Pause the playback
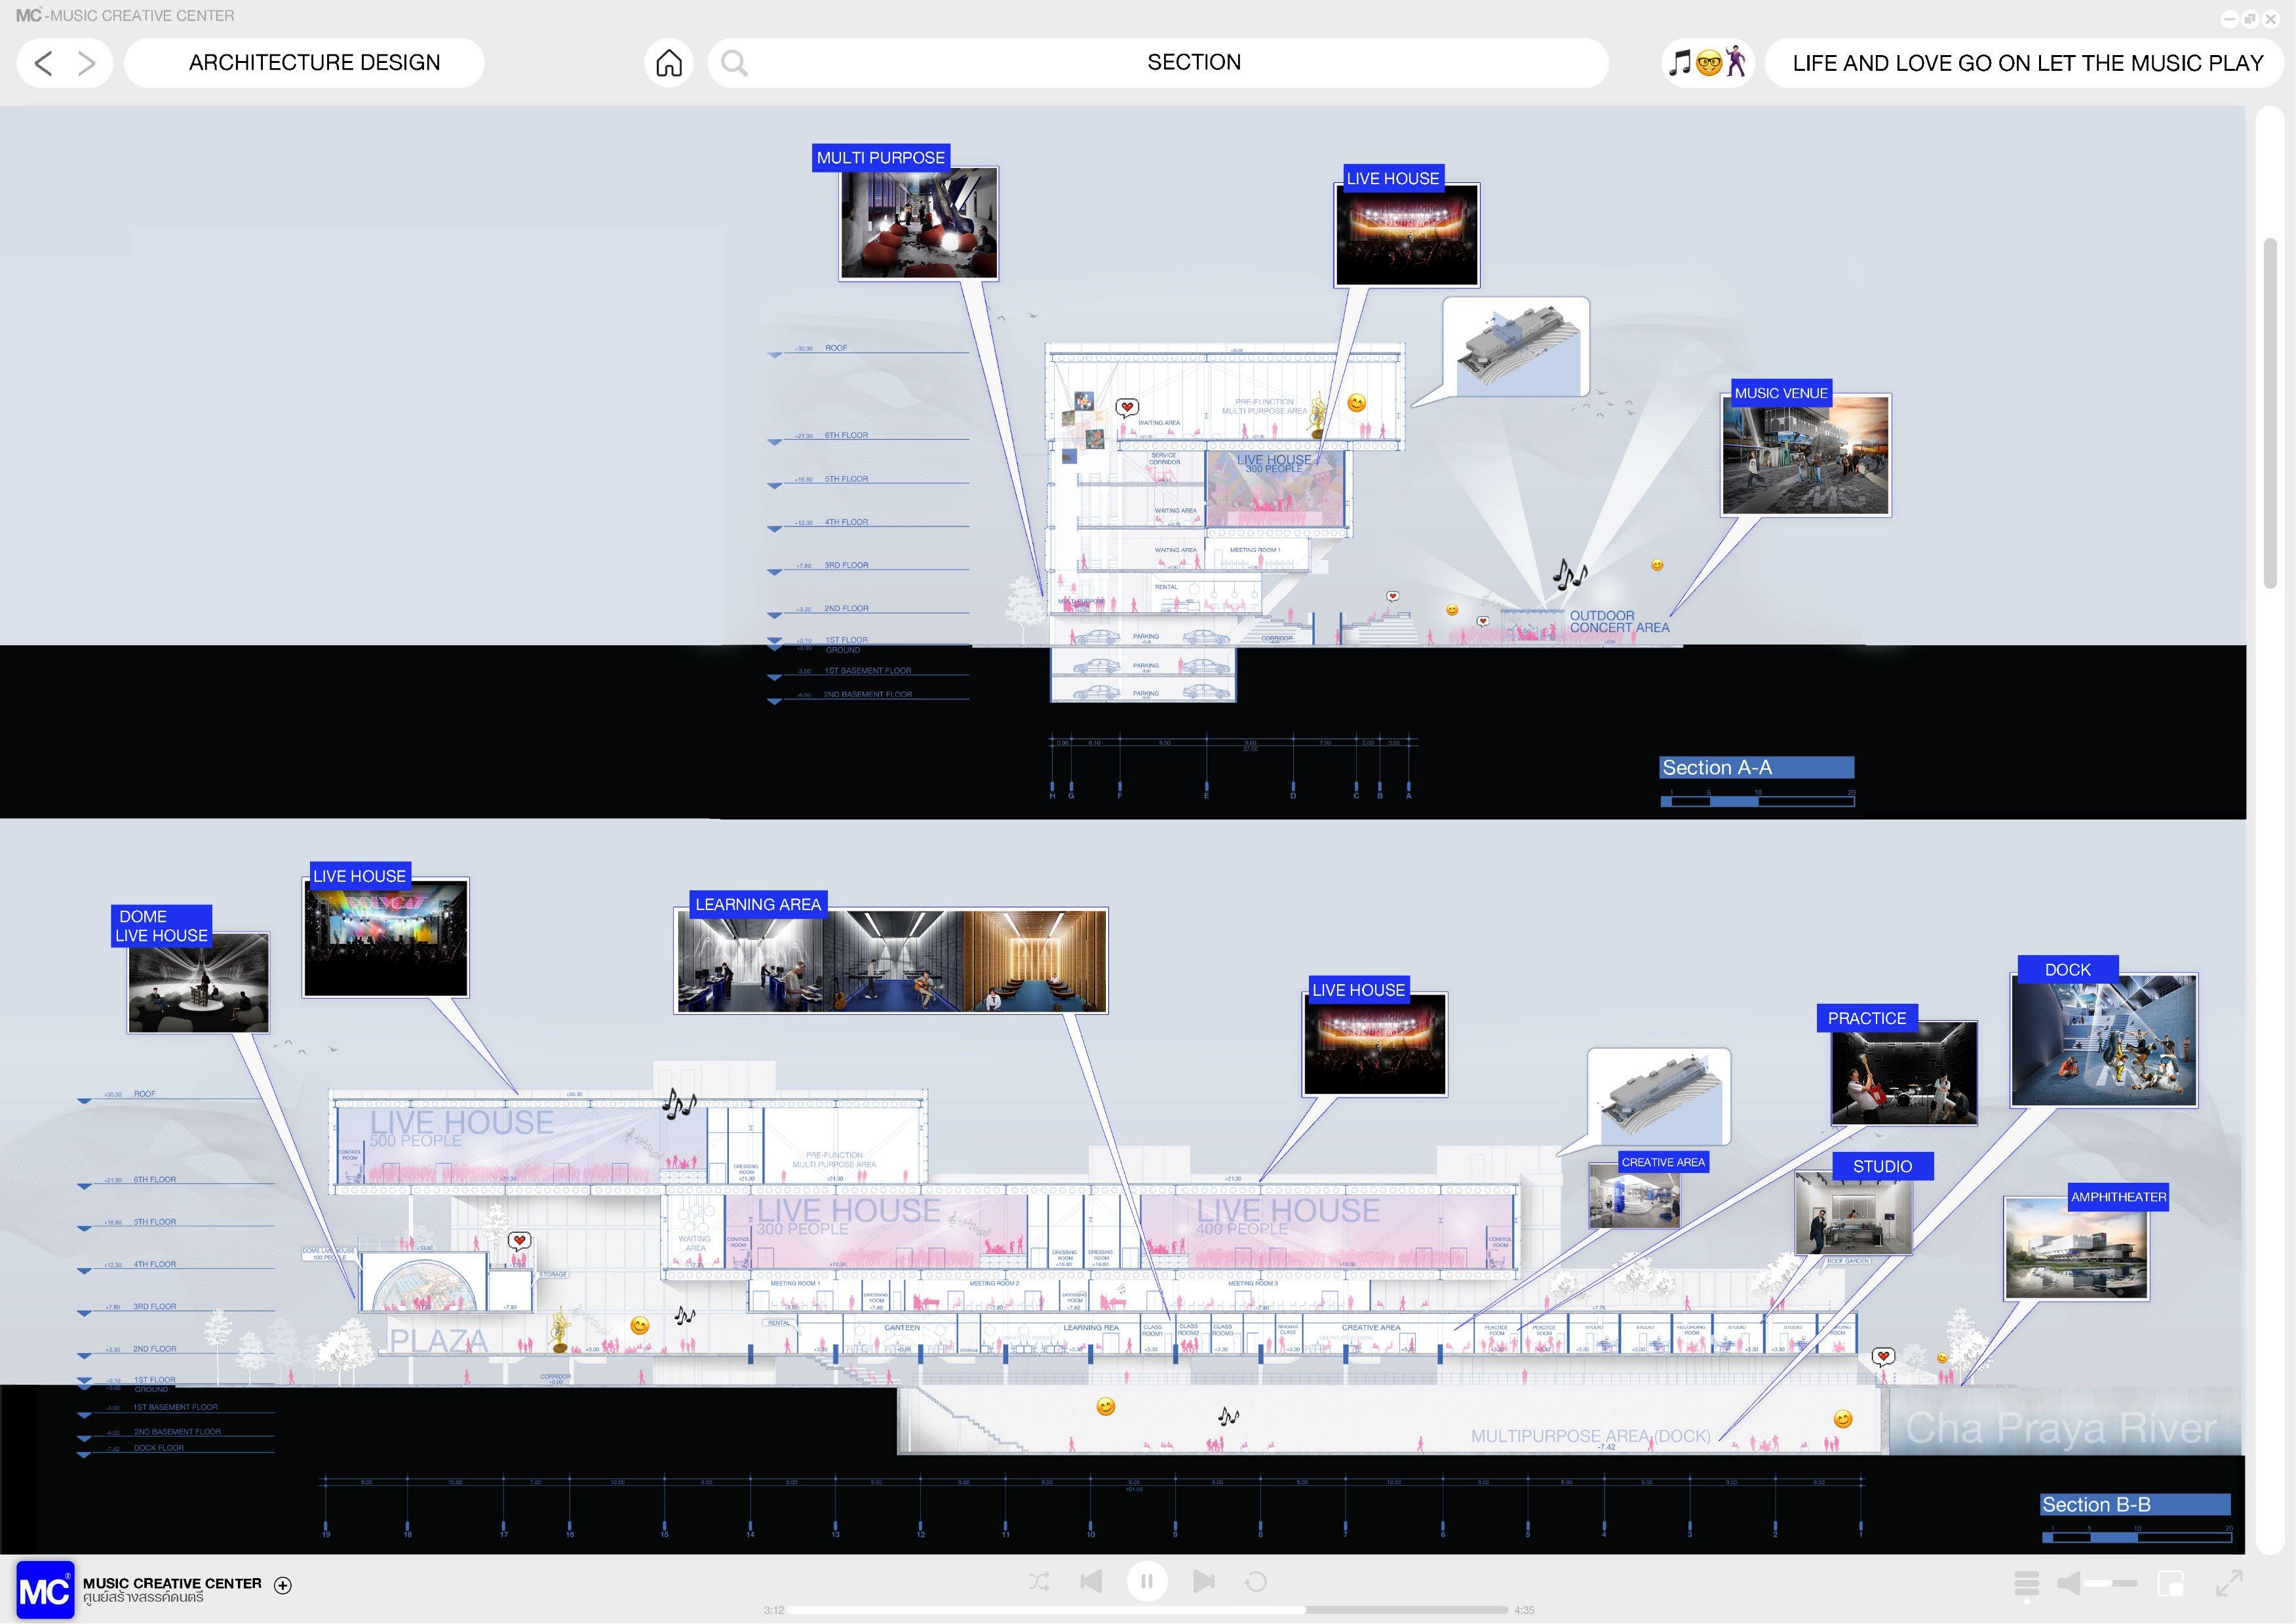2296x1624 pixels. pos(1147,1581)
